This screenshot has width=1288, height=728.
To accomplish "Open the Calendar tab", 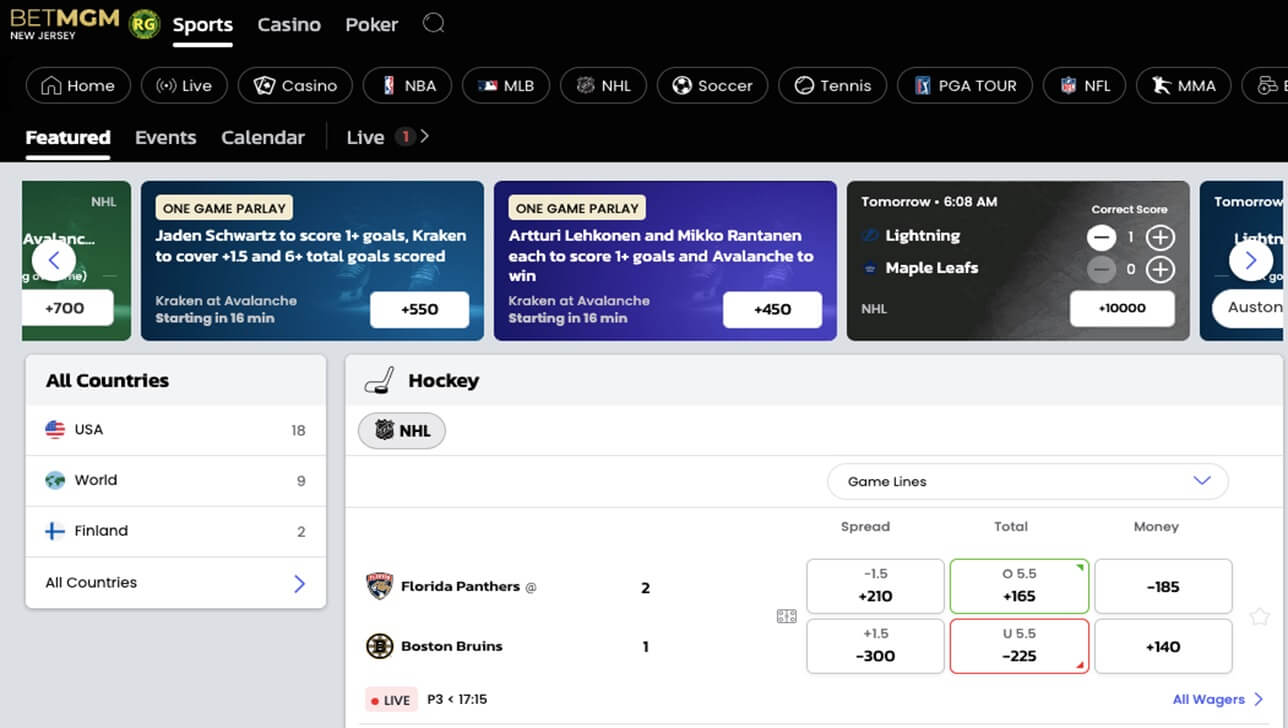I will pos(263,138).
